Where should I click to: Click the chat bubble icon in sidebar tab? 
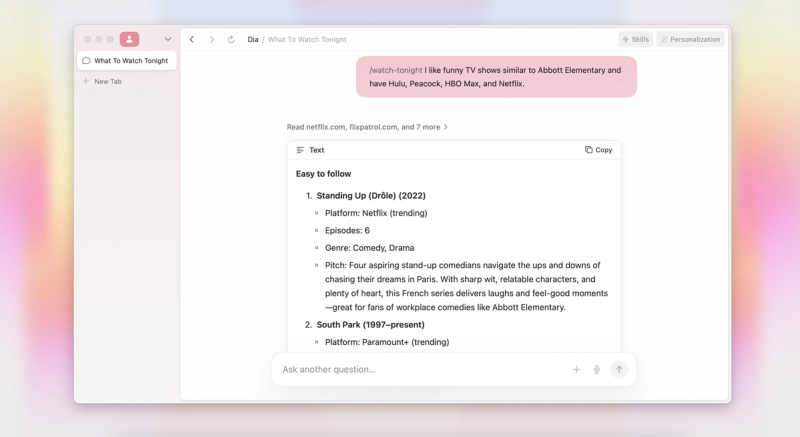[x=86, y=61]
